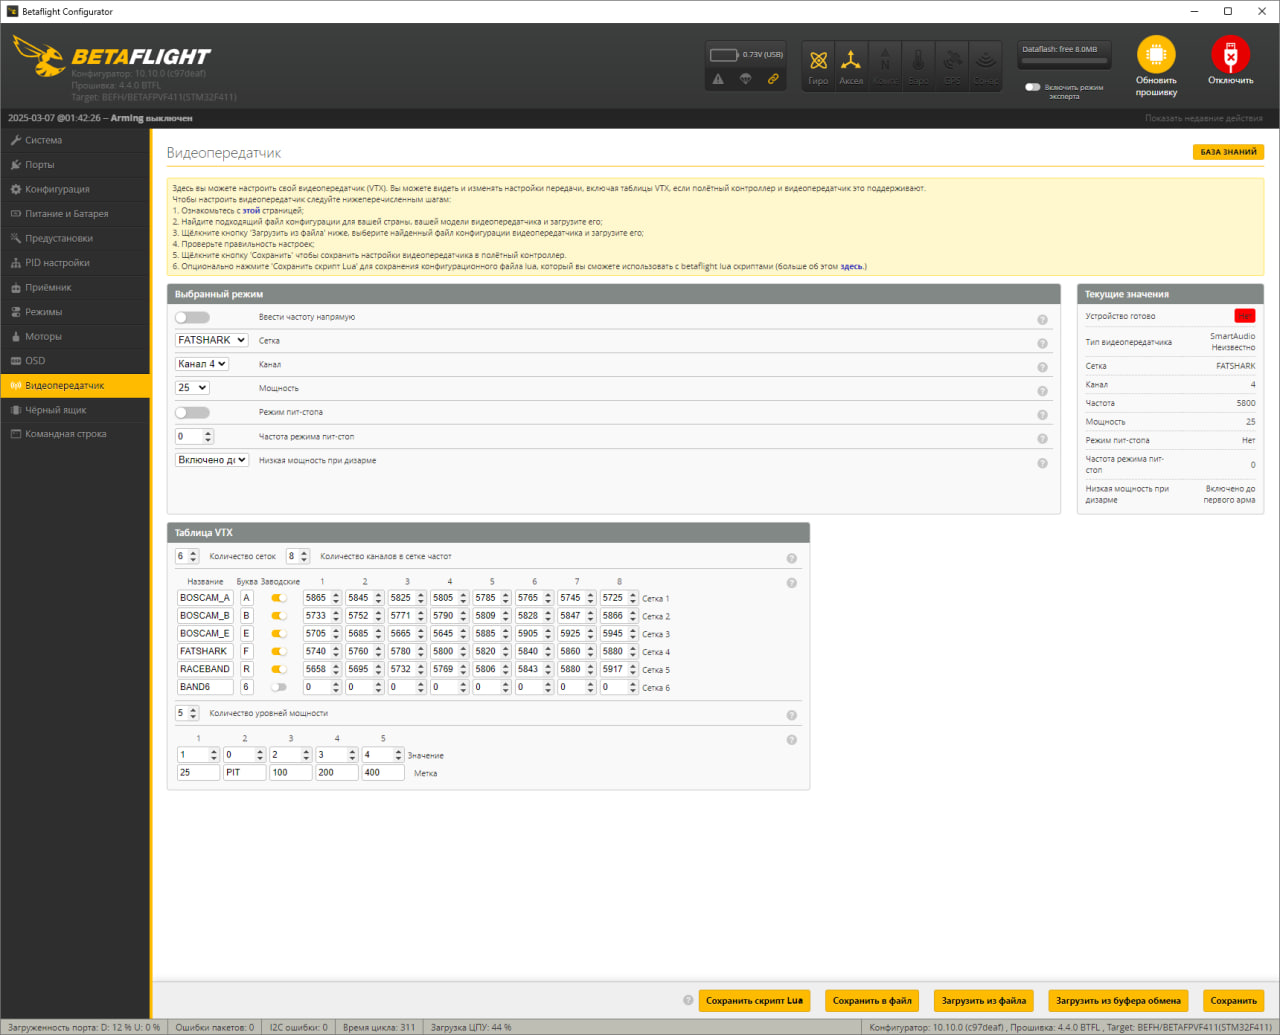Open the low power disarm dropdown
The image size is (1280, 1035).
[212, 460]
